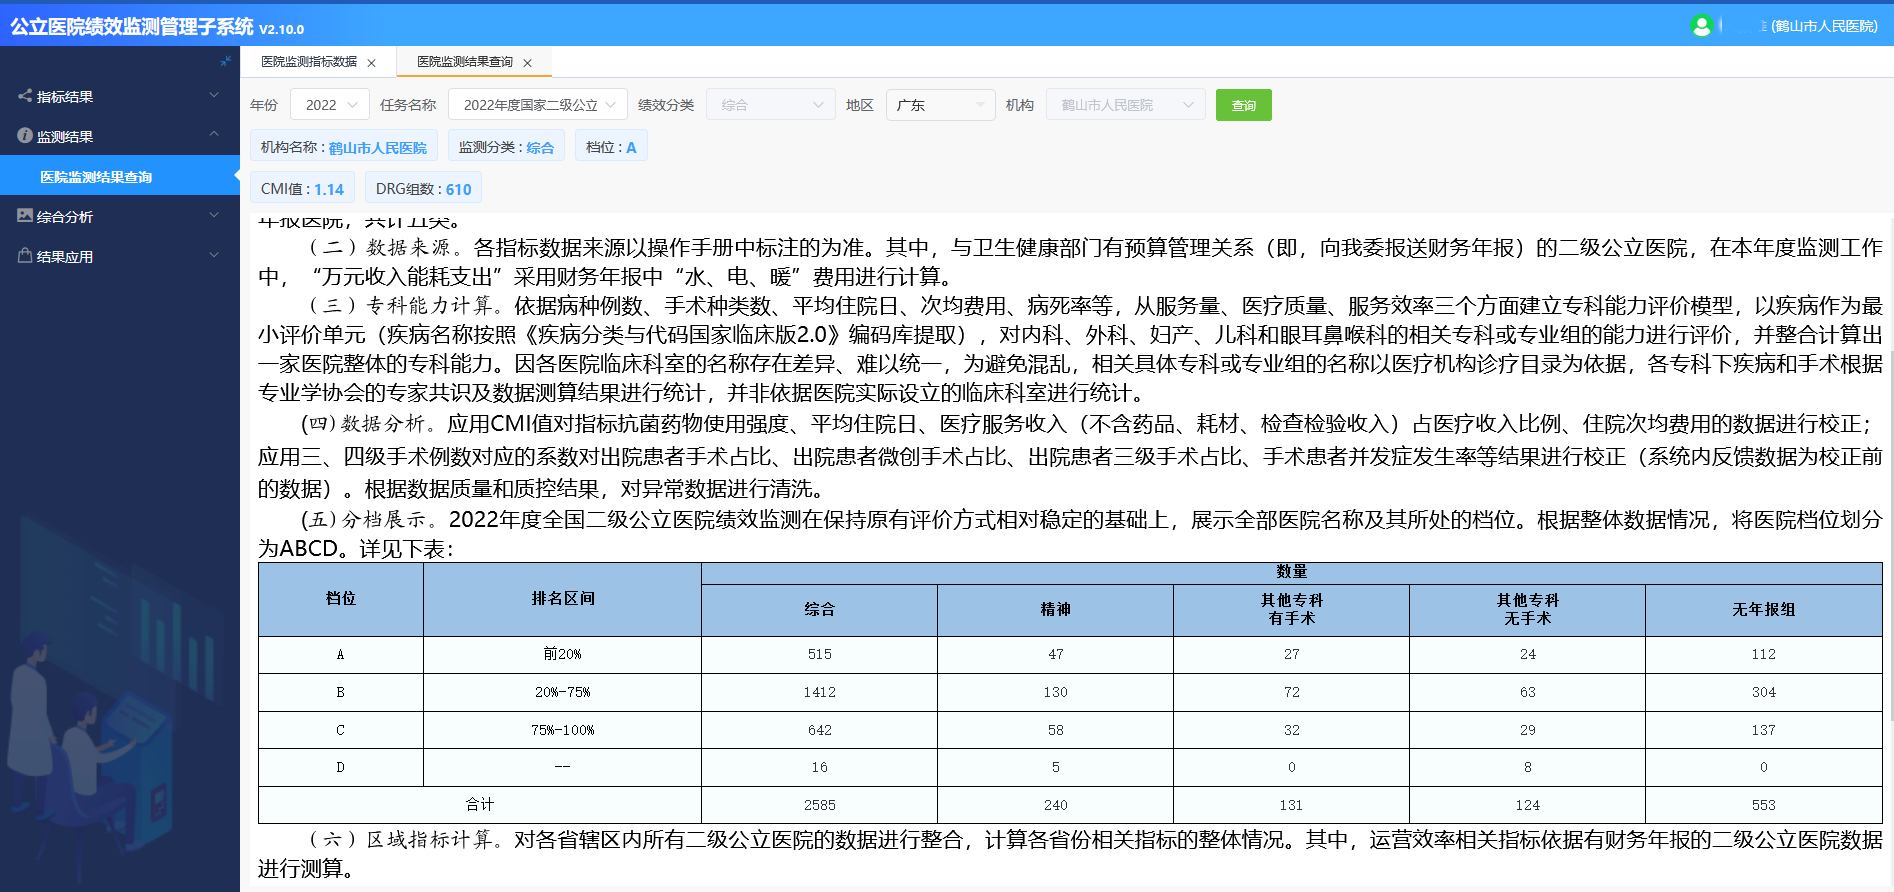Click the DRG组数 610 tag
This screenshot has width=1894, height=892.
[423, 188]
